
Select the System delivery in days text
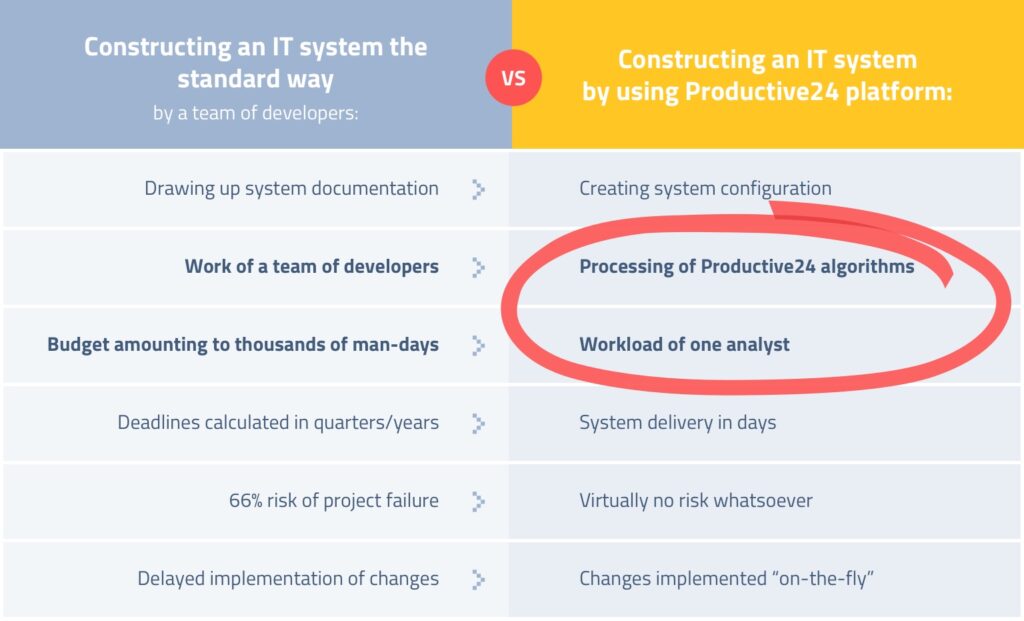677,423
